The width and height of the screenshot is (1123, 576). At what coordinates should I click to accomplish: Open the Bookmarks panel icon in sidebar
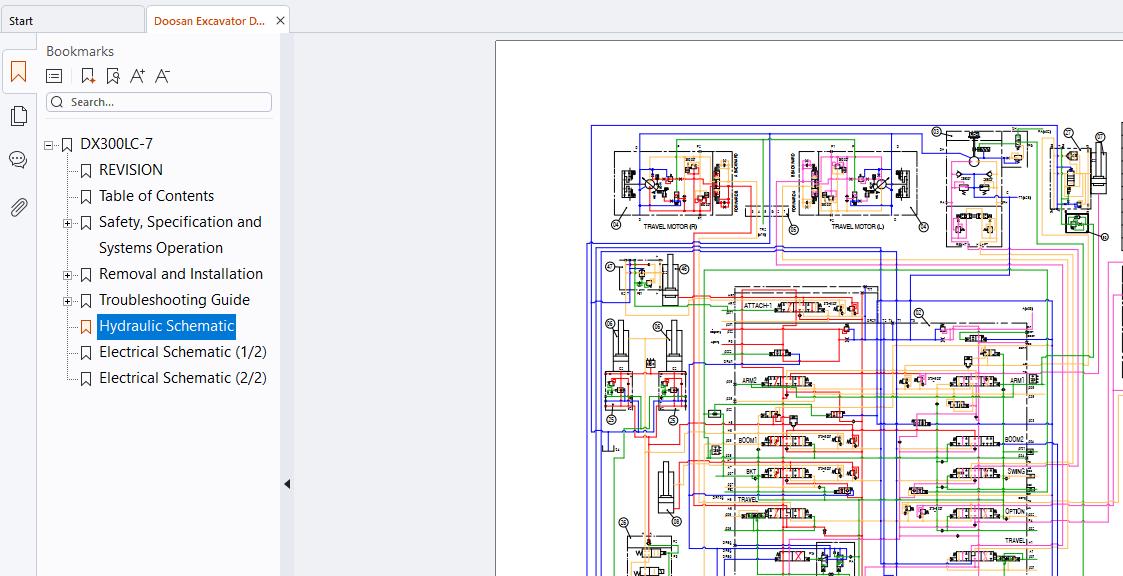(19, 72)
